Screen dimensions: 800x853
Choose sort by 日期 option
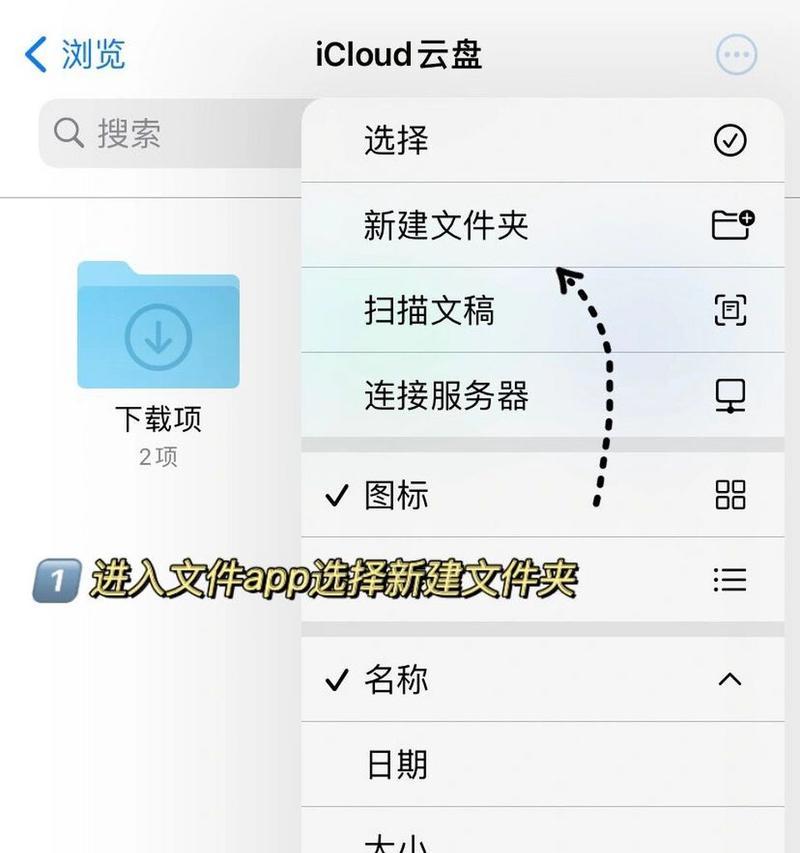pos(543,764)
